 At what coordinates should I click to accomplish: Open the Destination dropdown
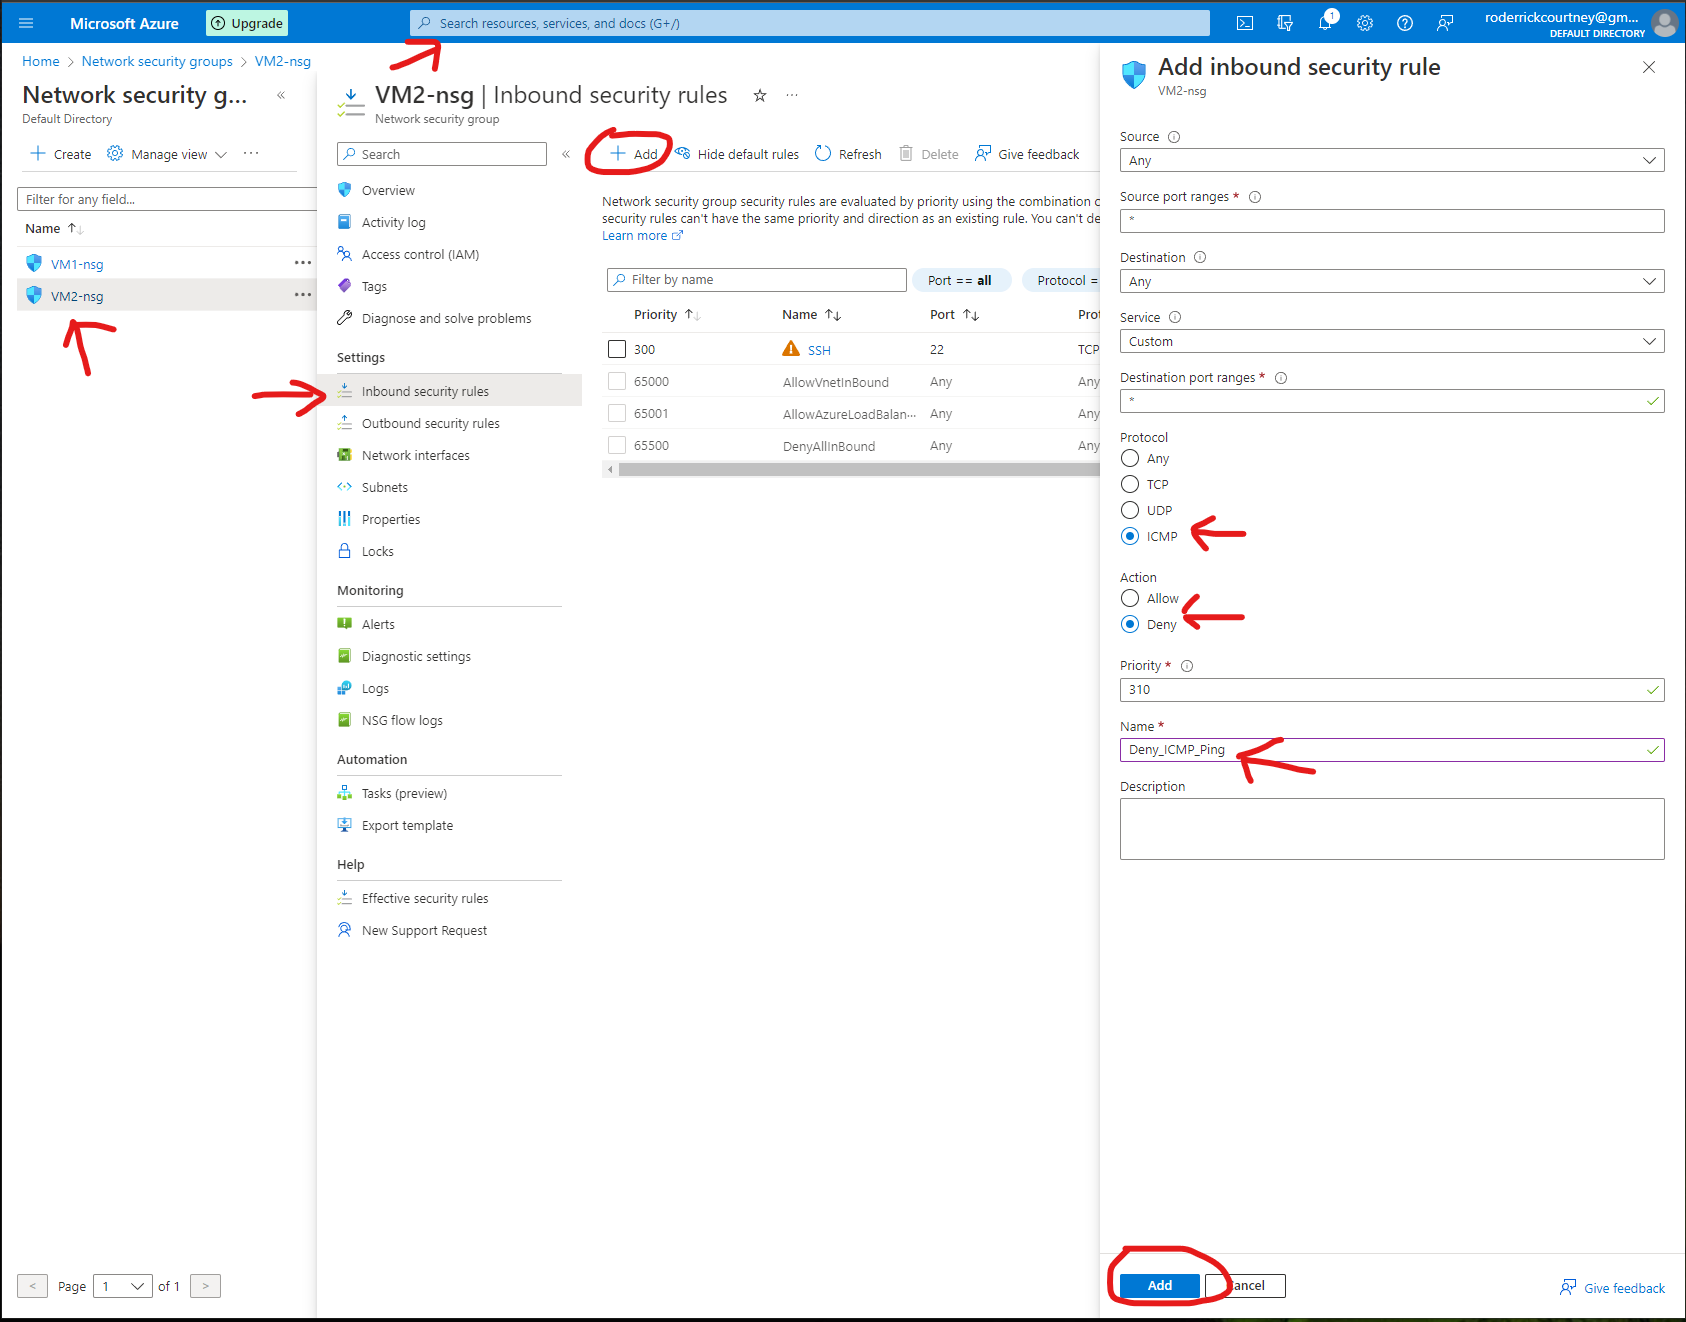(1392, 281)
